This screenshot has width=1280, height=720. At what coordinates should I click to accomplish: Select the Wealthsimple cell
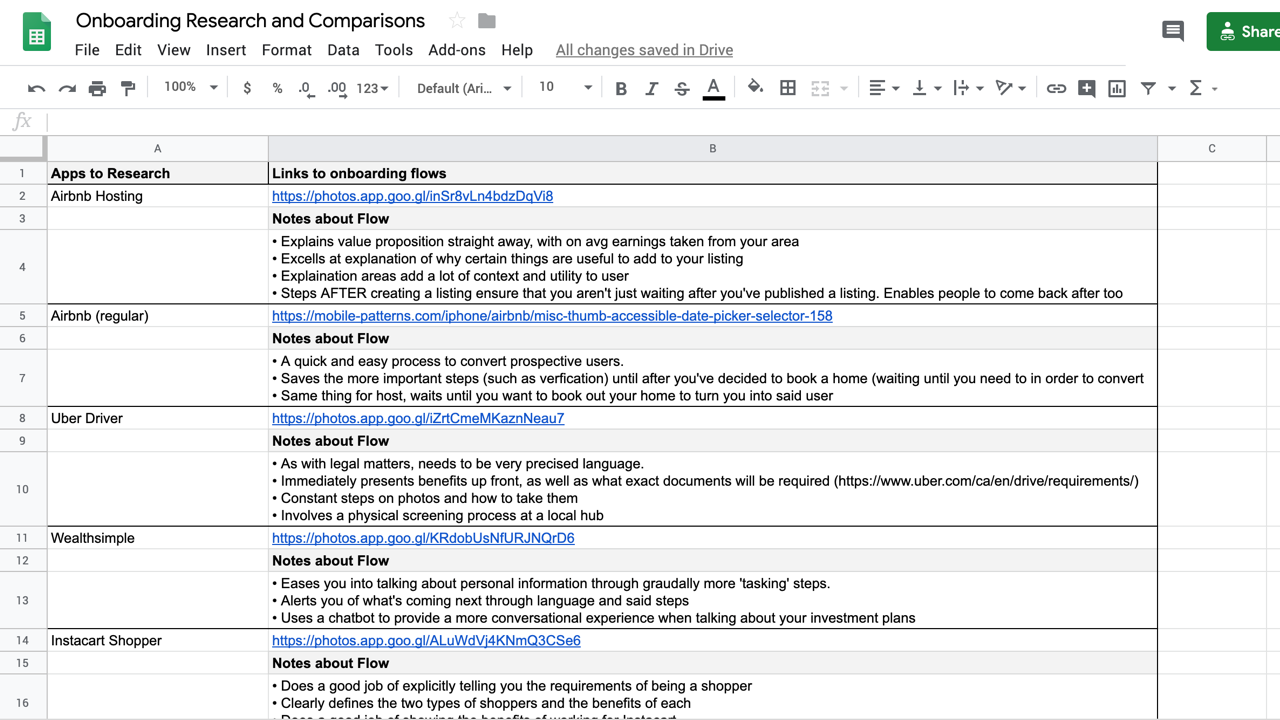tap(157, 538)
